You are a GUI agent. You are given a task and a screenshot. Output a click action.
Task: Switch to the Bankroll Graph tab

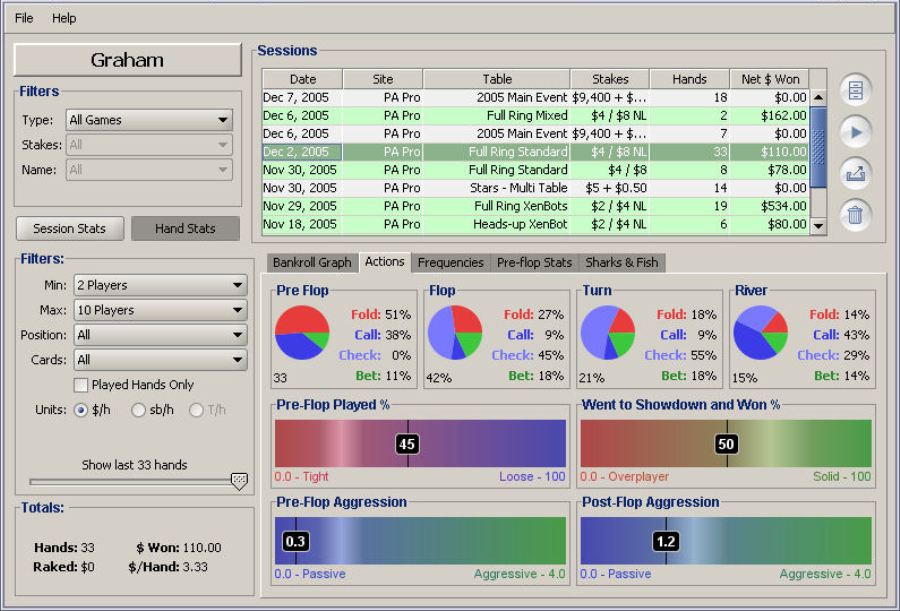[x=312, y=263]
